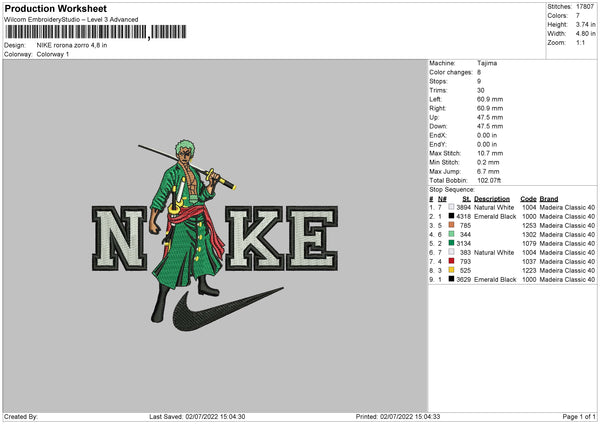600x424 pixels.
Task: Click the barcode under the worksheet title
Action: click(x=96, y=32)
